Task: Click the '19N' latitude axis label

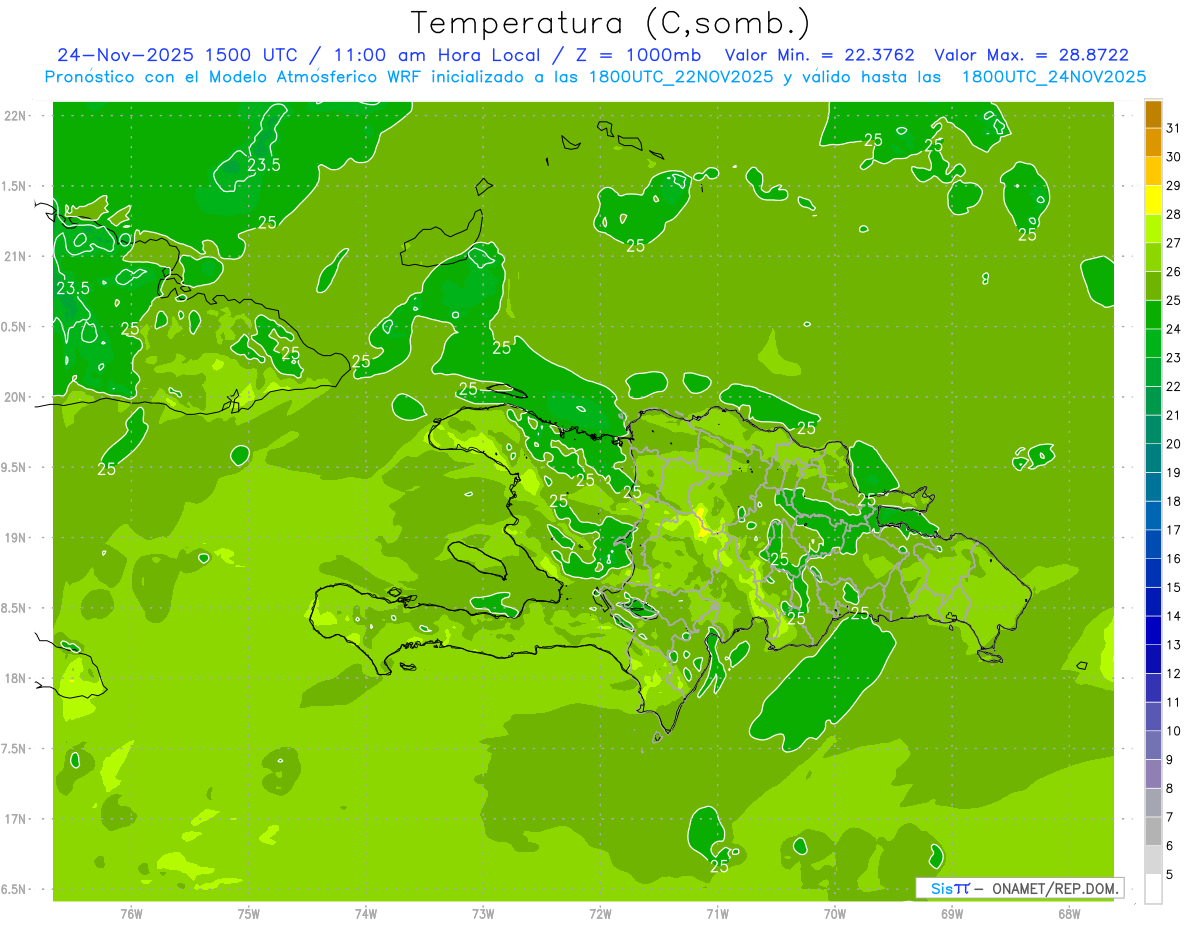Action: pyautogui.click(x=14, y=537)
